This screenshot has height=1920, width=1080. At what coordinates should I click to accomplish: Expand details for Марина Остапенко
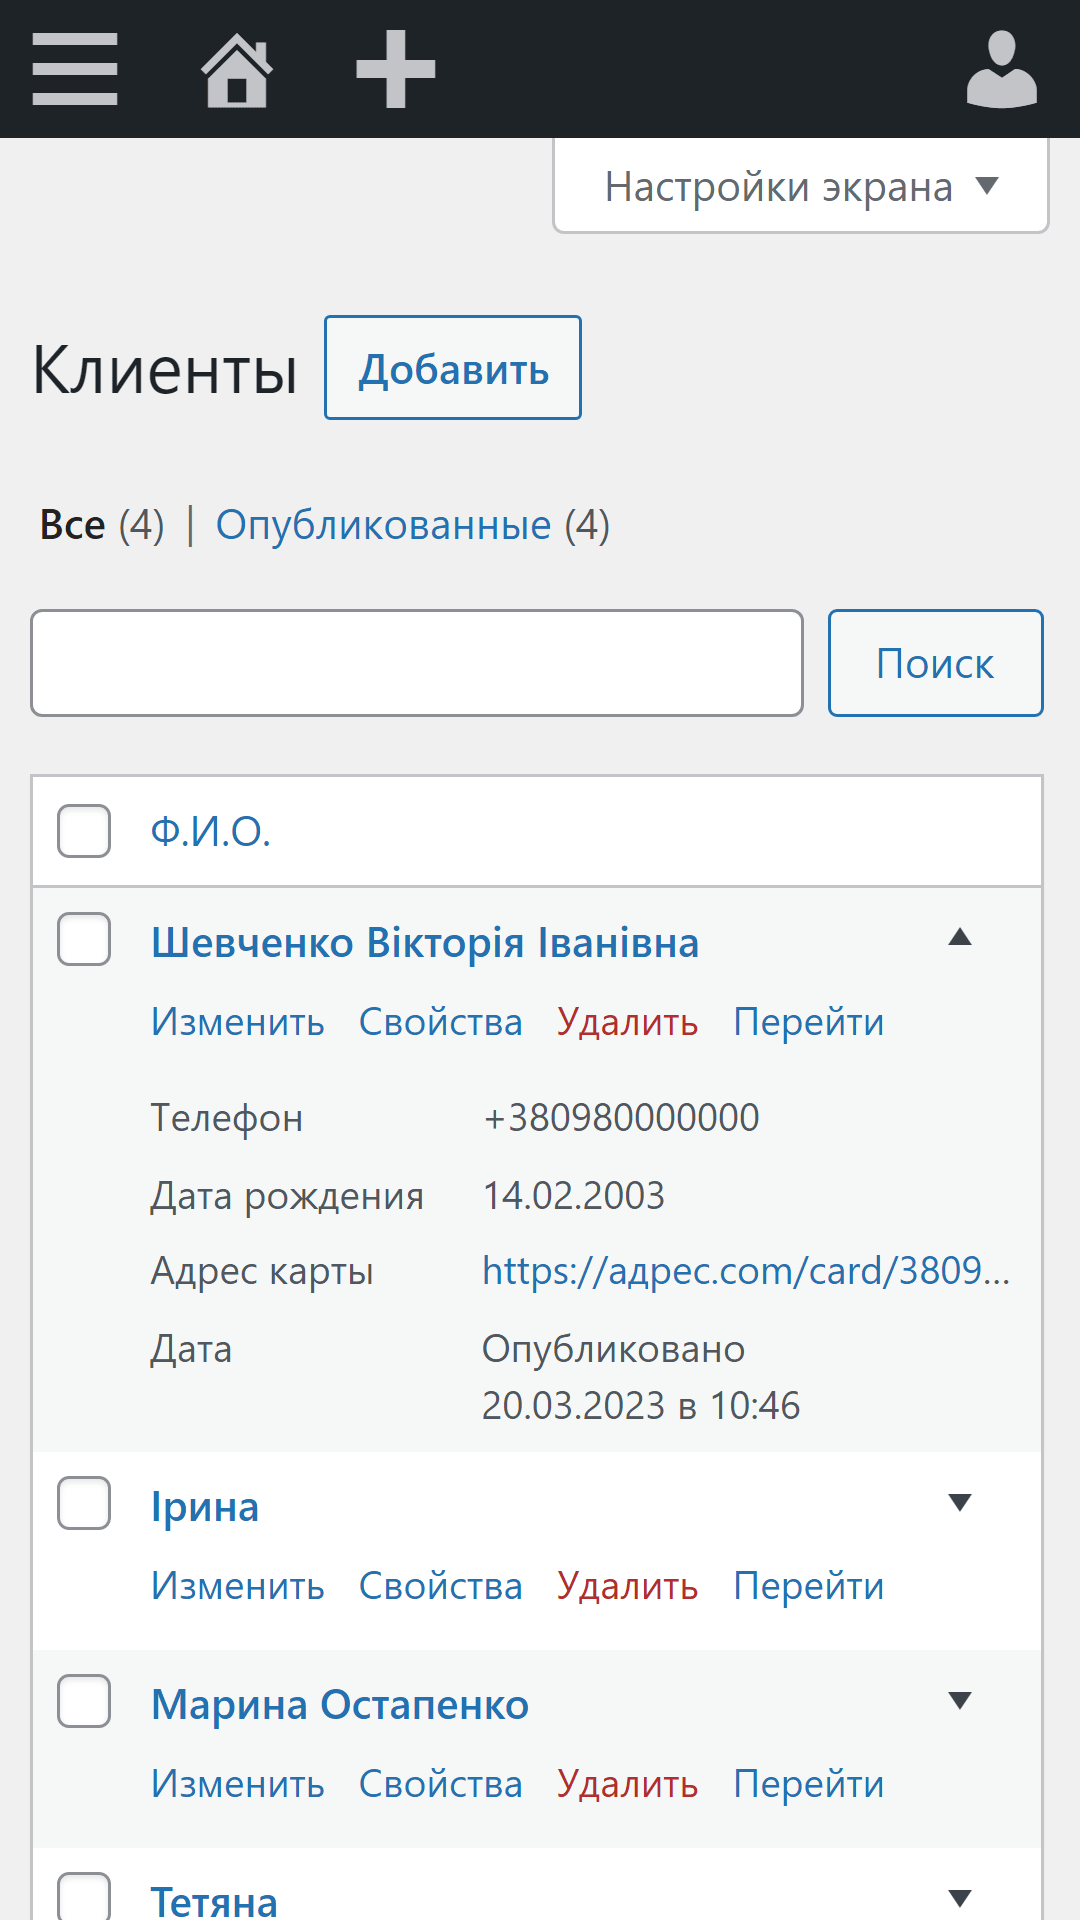[960, 1700]
